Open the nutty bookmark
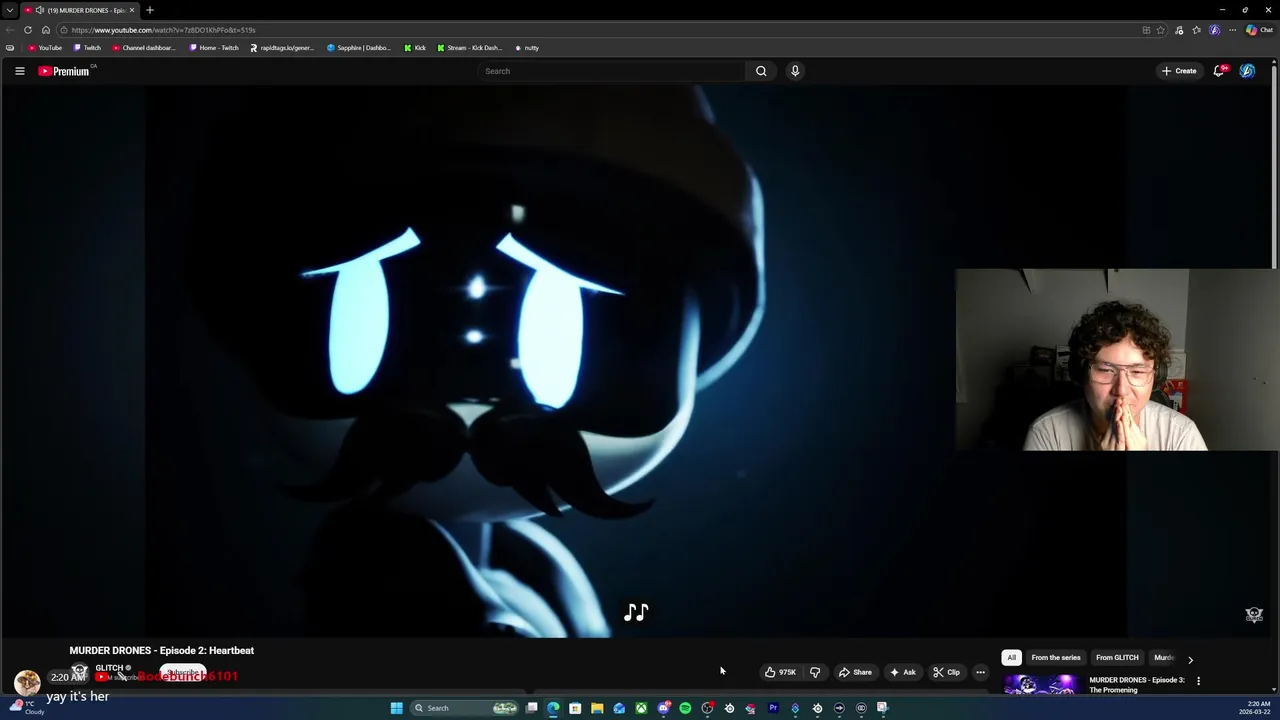The image size is (1280, 720). [527, 48]
